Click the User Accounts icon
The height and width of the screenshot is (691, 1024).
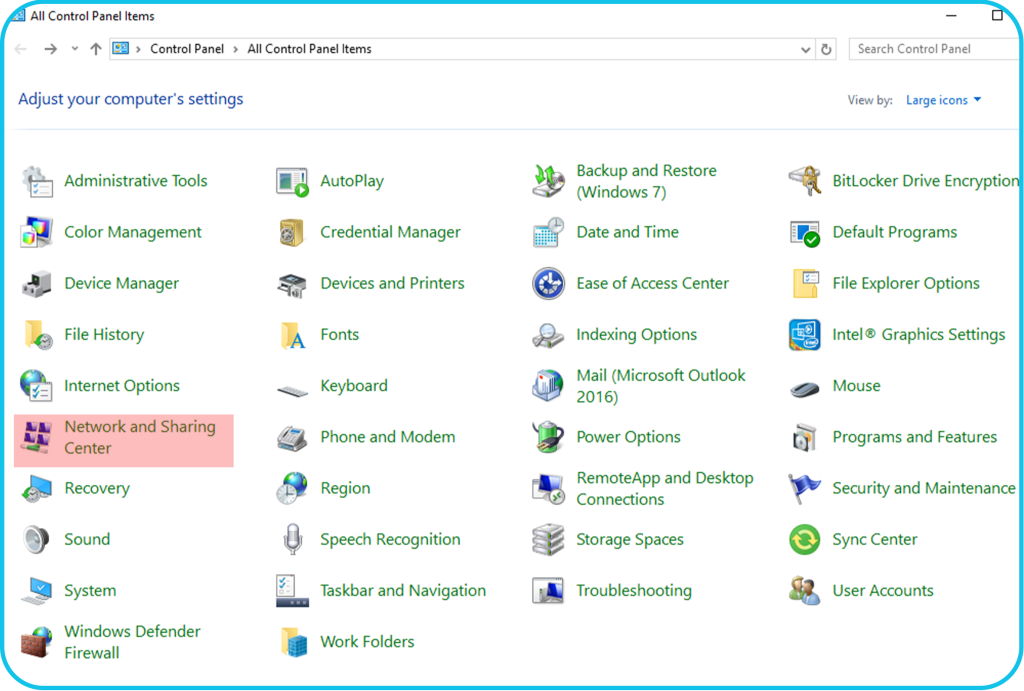805,591
